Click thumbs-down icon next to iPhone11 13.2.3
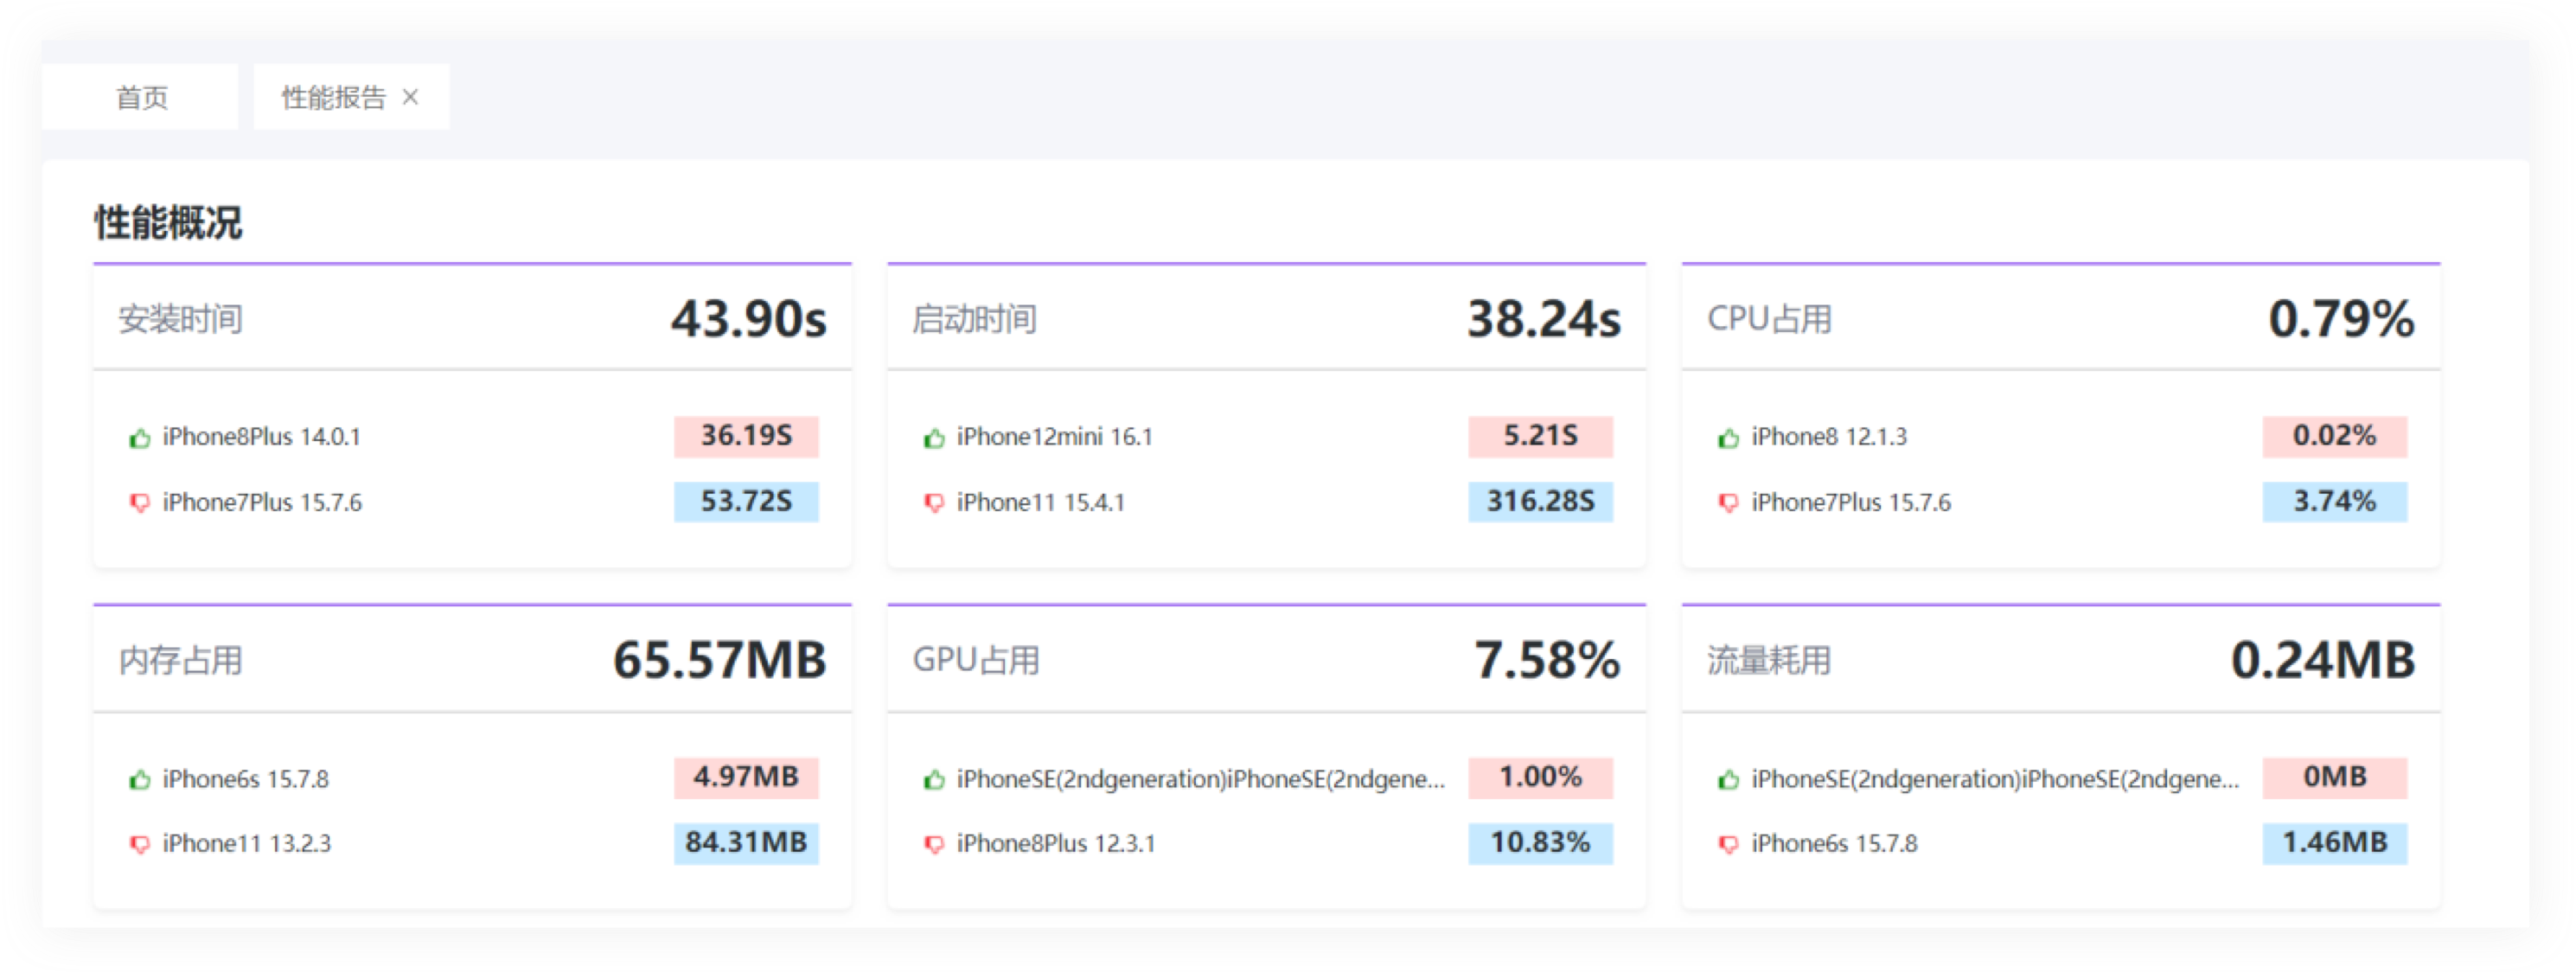This screenshot has height=973, width=2576. point(139,845)
